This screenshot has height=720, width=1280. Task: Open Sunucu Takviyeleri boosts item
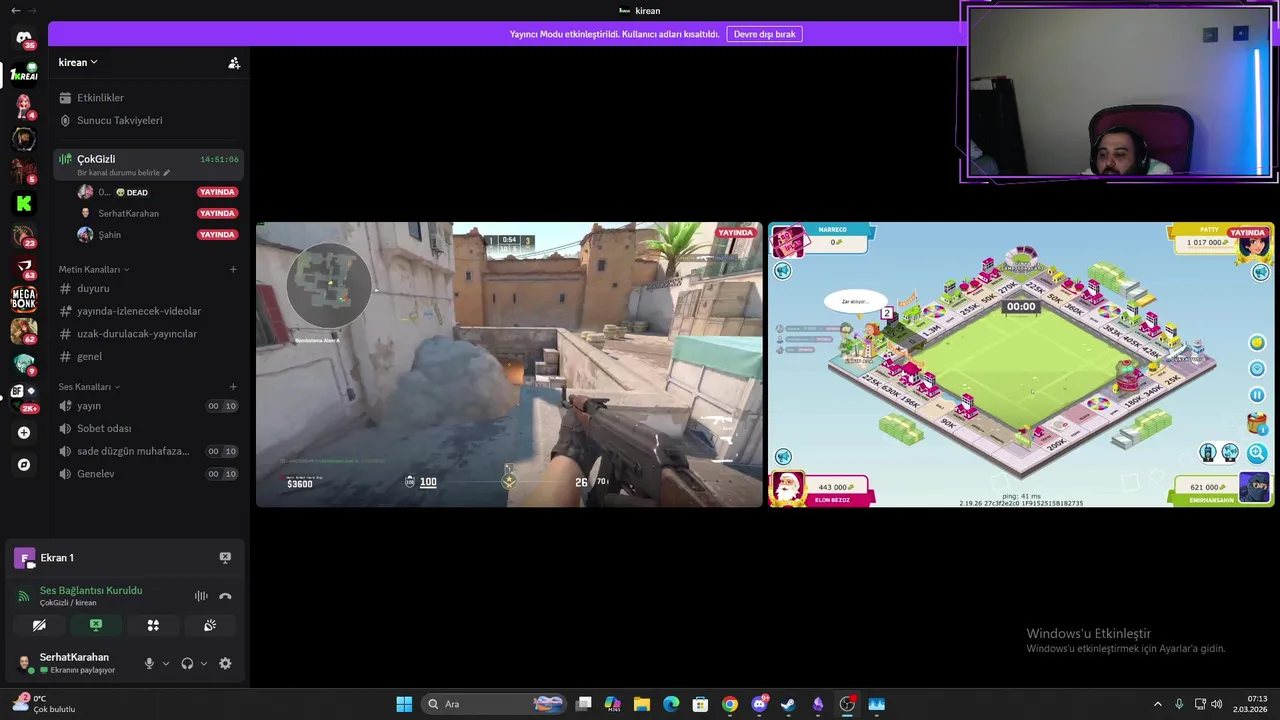(148, 120)
